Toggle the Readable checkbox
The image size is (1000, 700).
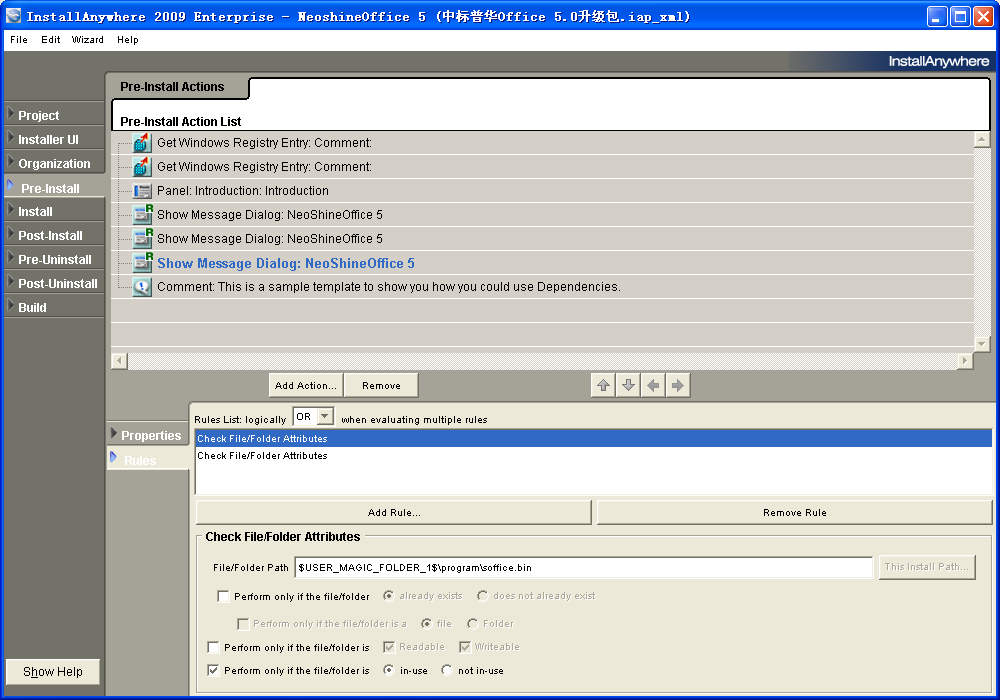389,647
